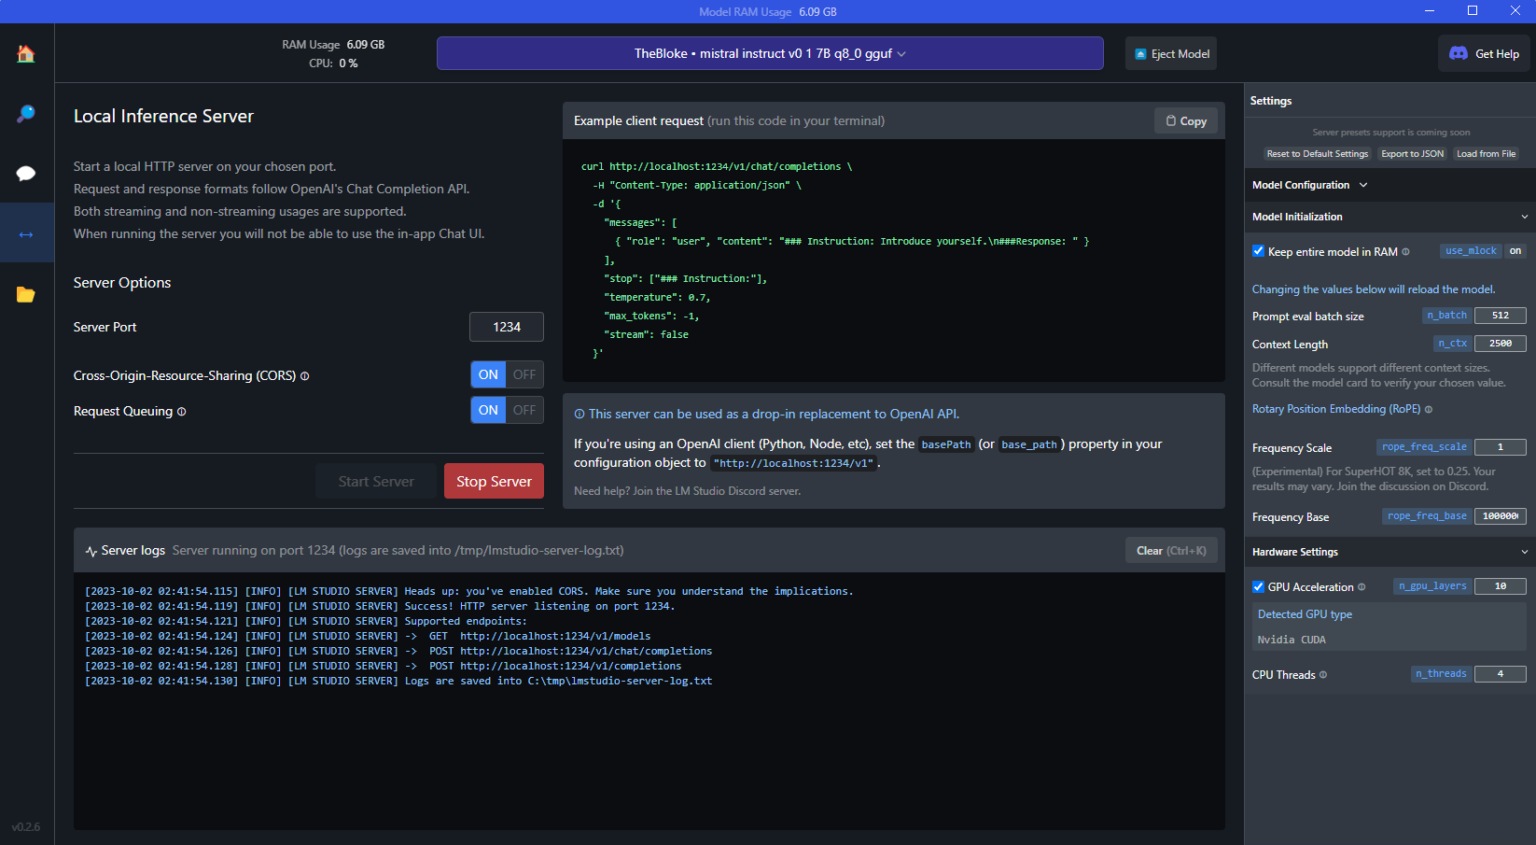Expand the Model Configuration dropdown
The width and height of the screenshot is (1536, 845).
pyautogui.click(x=1310, y=185)
